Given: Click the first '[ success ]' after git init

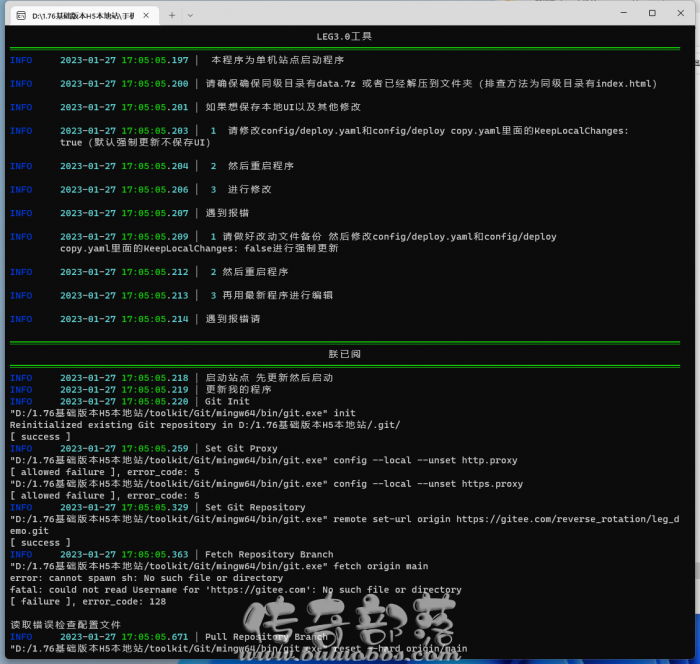Looking at the screenshot, I should coord(40,437).
